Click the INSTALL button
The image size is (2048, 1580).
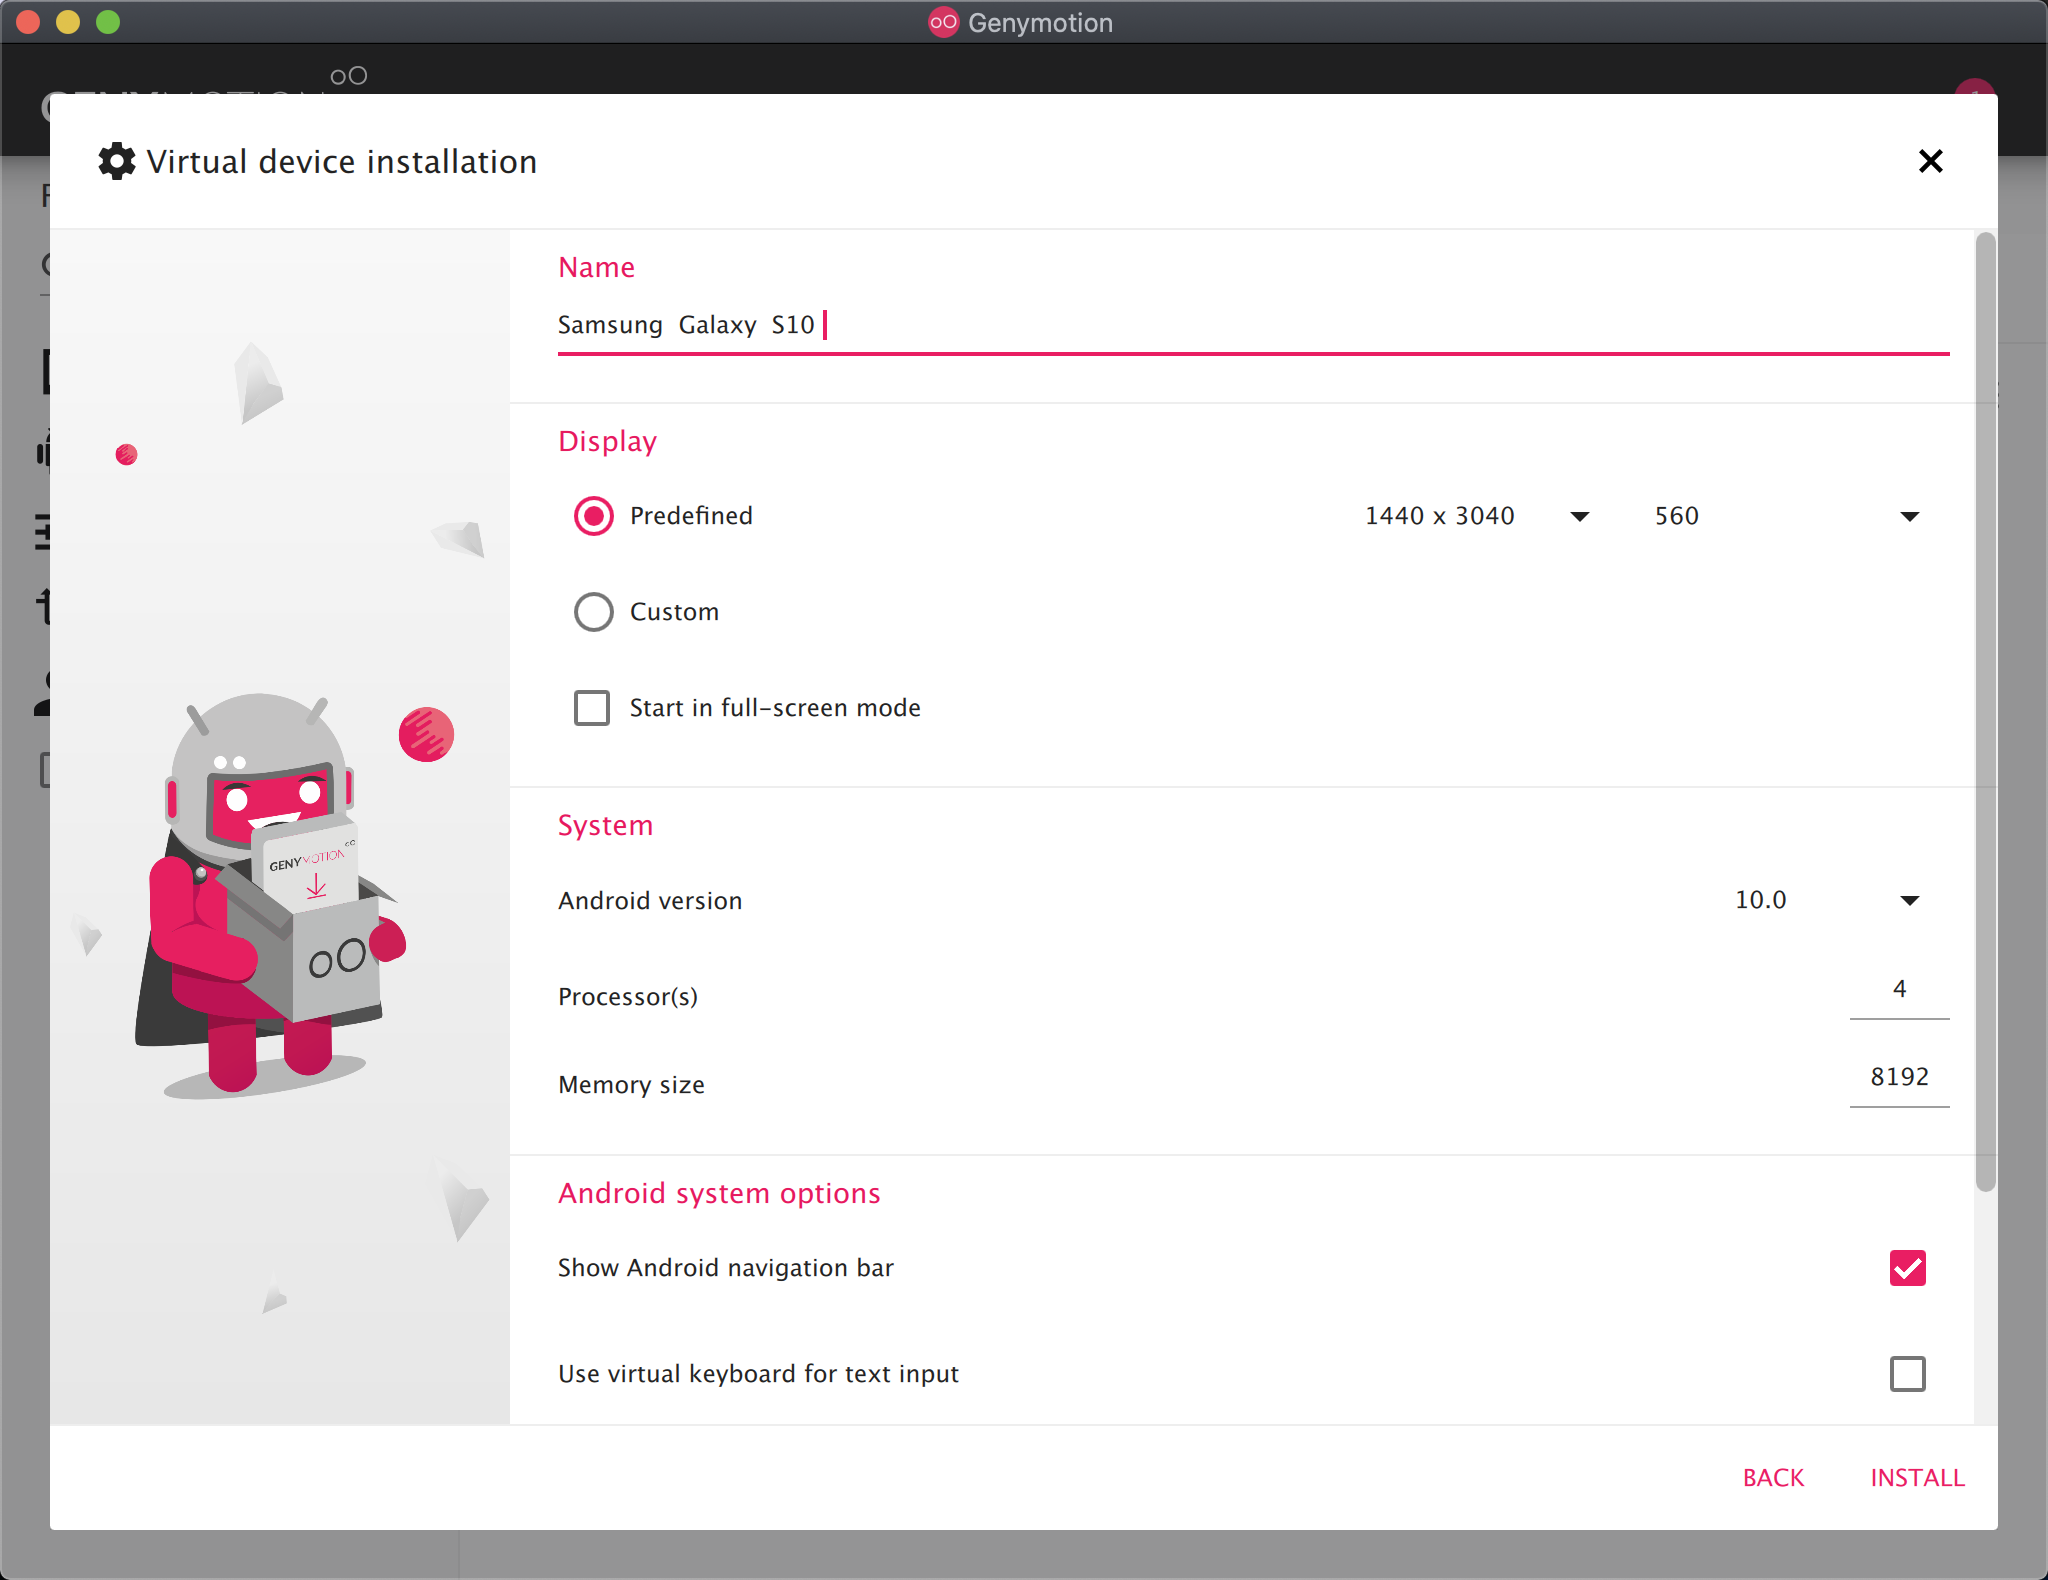click(1917, 1478)
